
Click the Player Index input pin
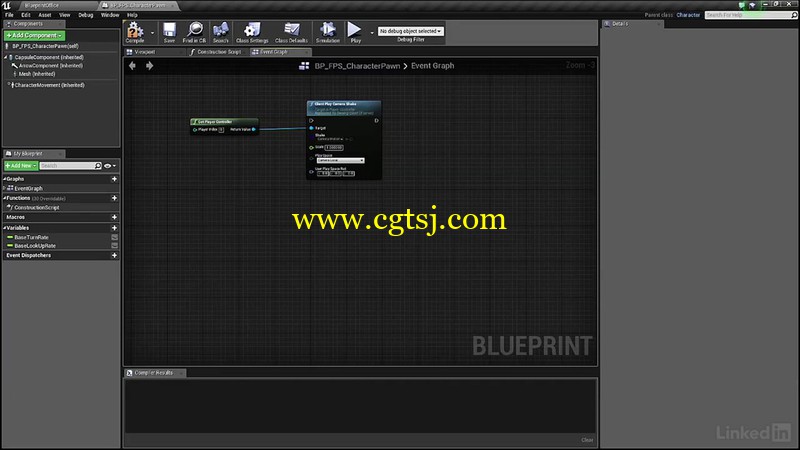click(194, 130)
